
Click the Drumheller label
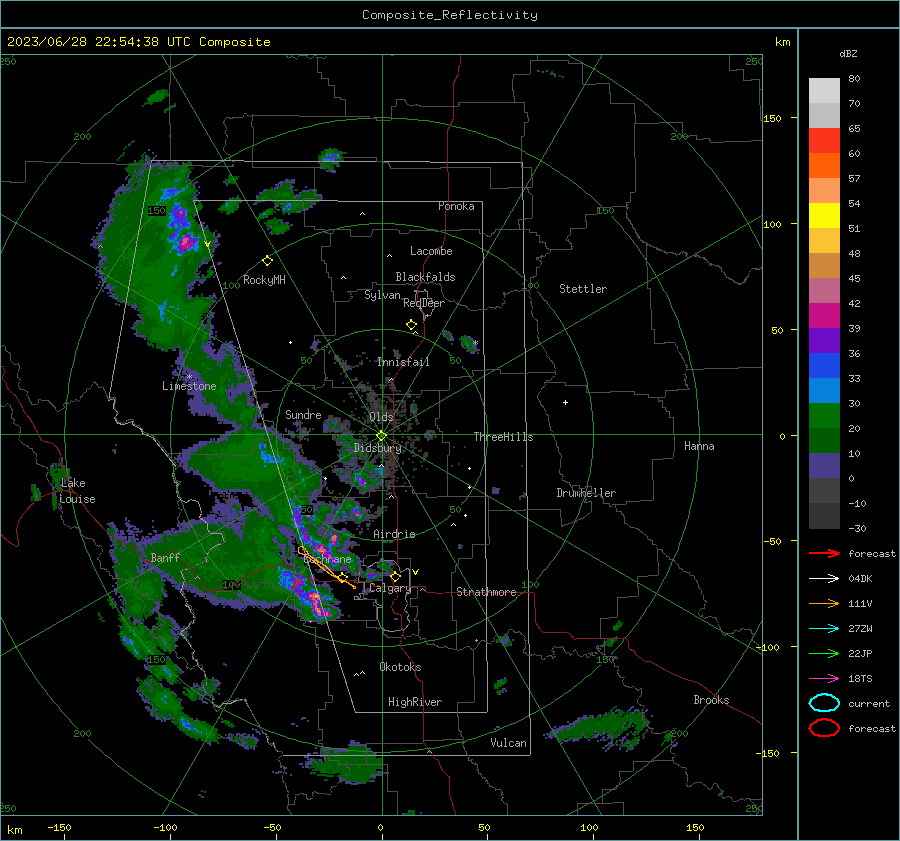586,493
